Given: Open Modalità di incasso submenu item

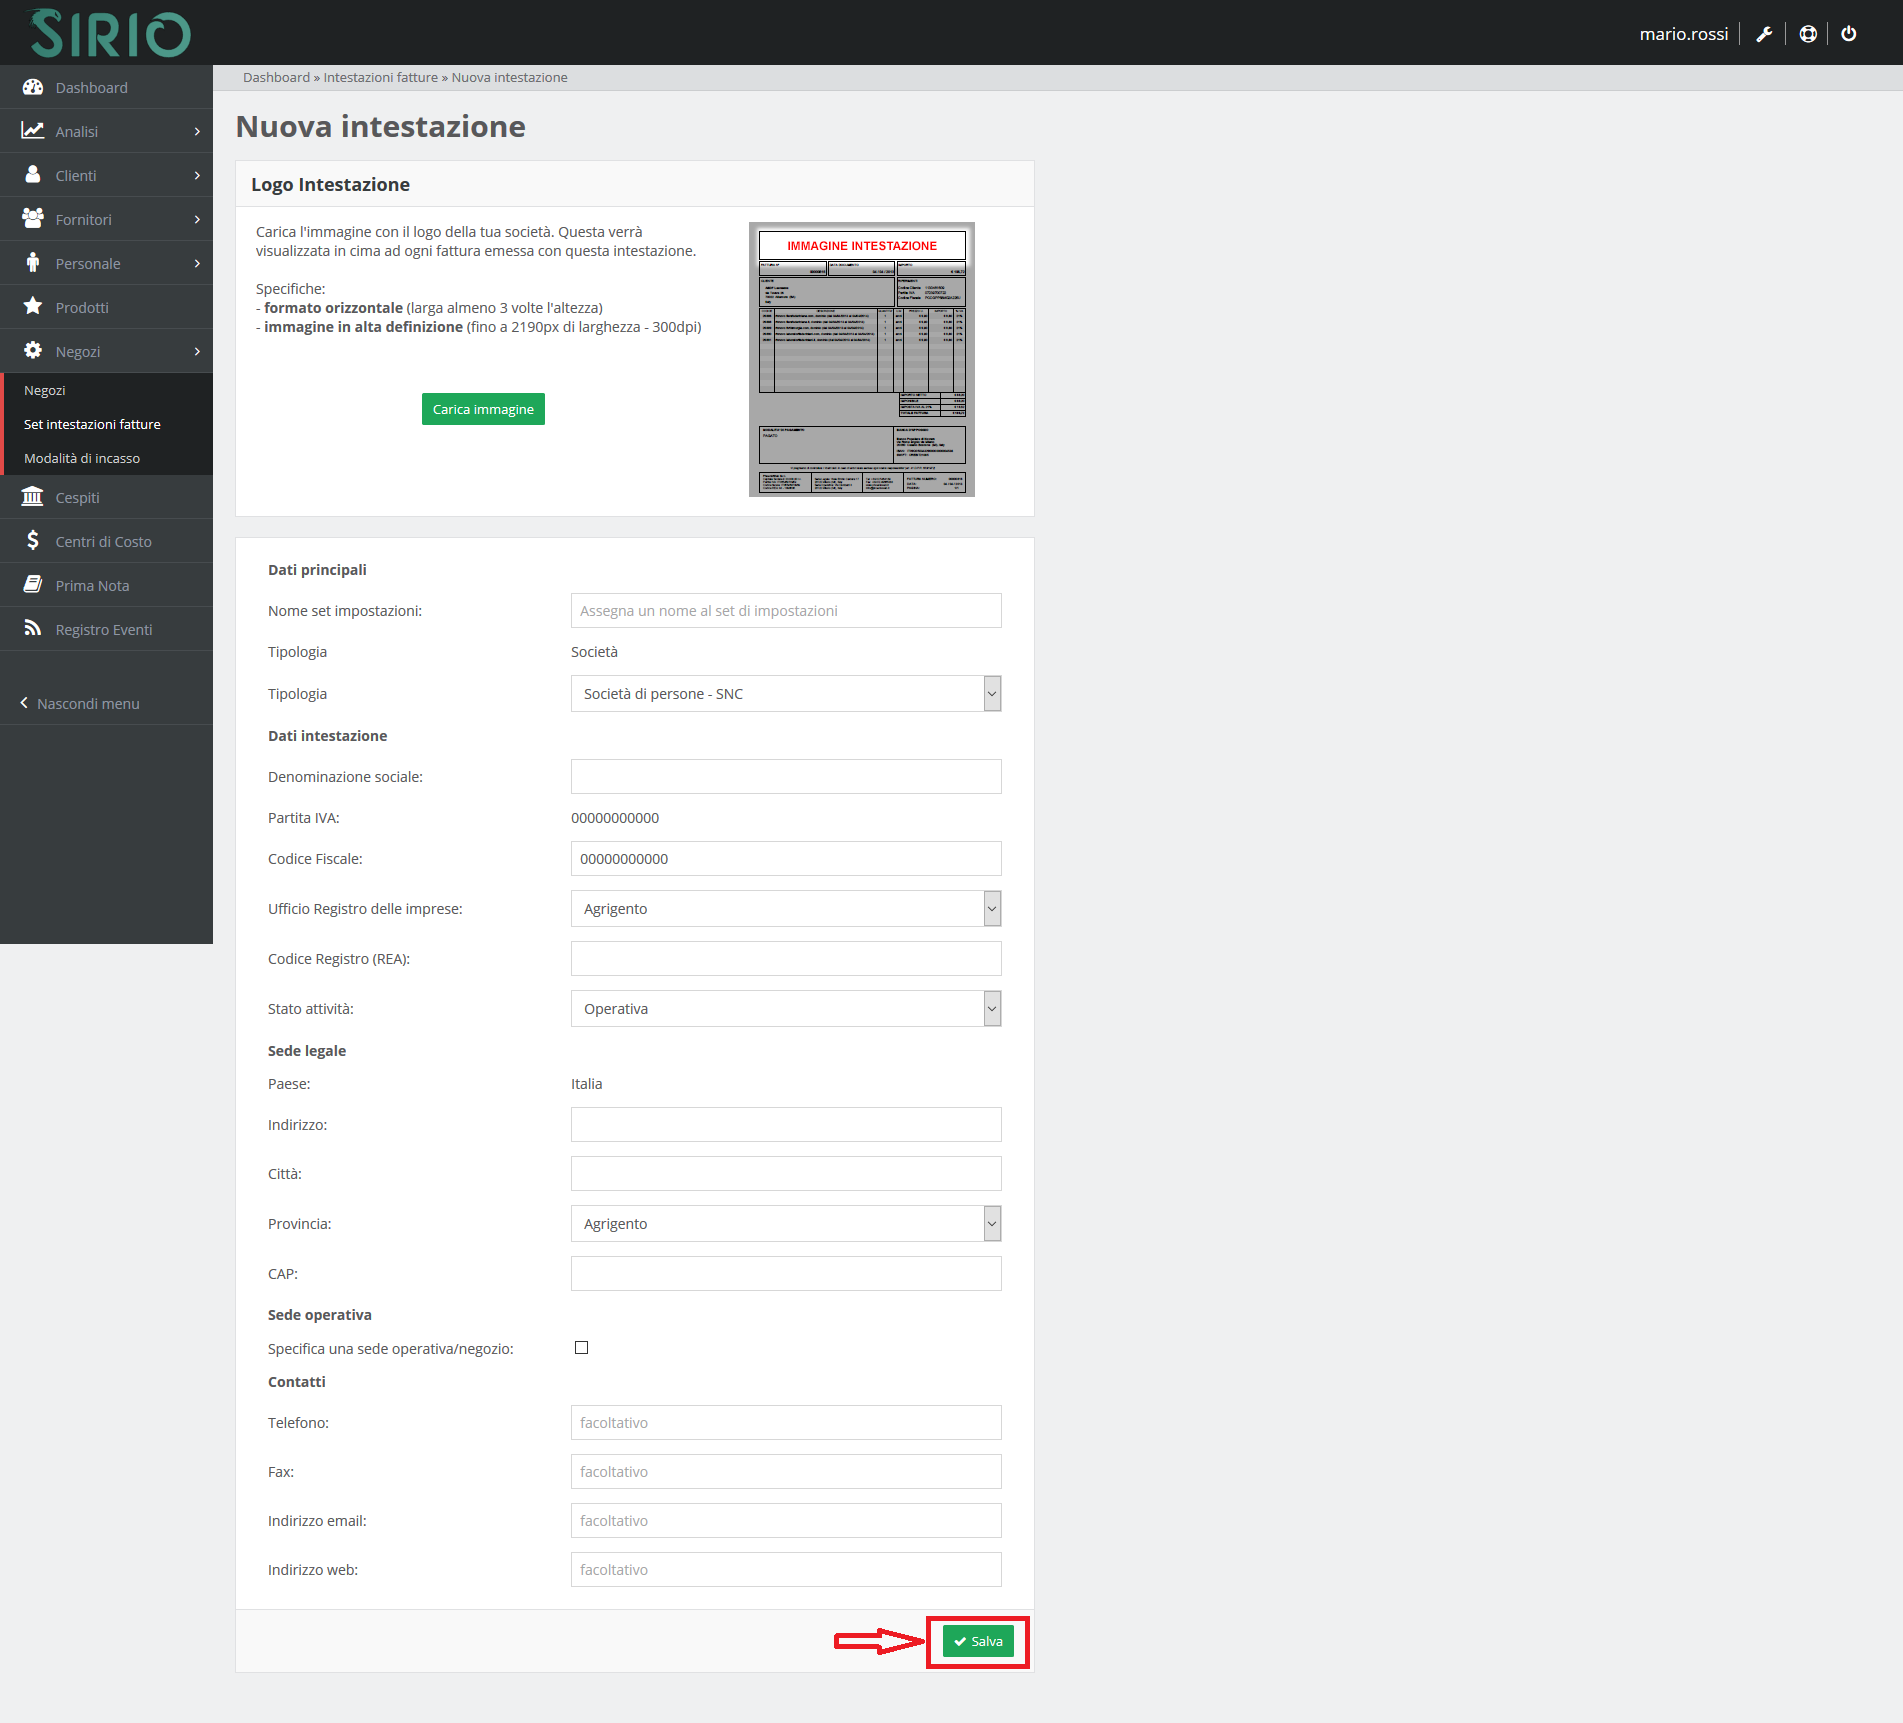Looking at the screenshot, I should coord(82,458).
